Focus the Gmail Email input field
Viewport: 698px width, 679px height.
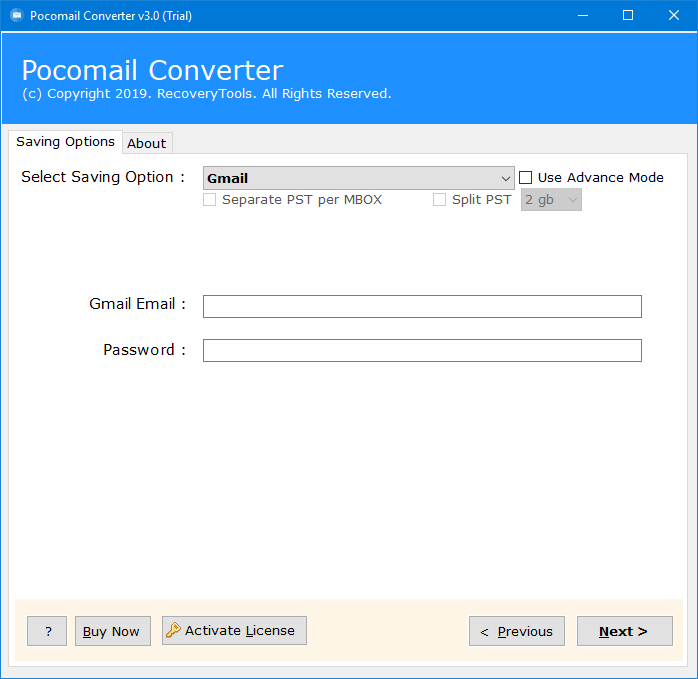pyautogui.click(x=422, y=306)
